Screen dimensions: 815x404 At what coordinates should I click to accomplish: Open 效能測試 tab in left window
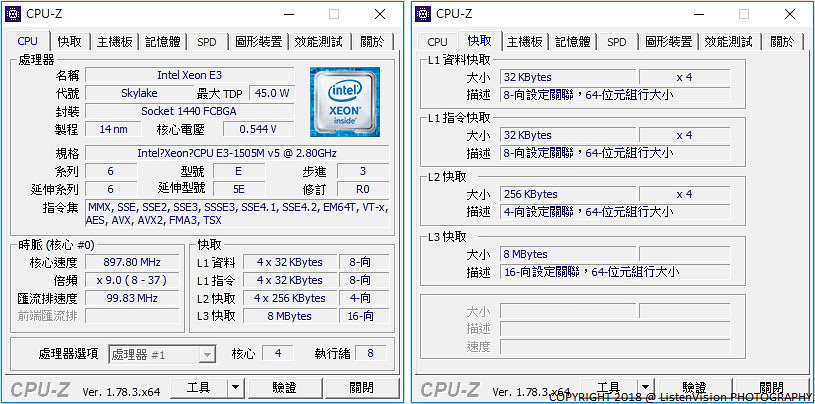(318, 42)
